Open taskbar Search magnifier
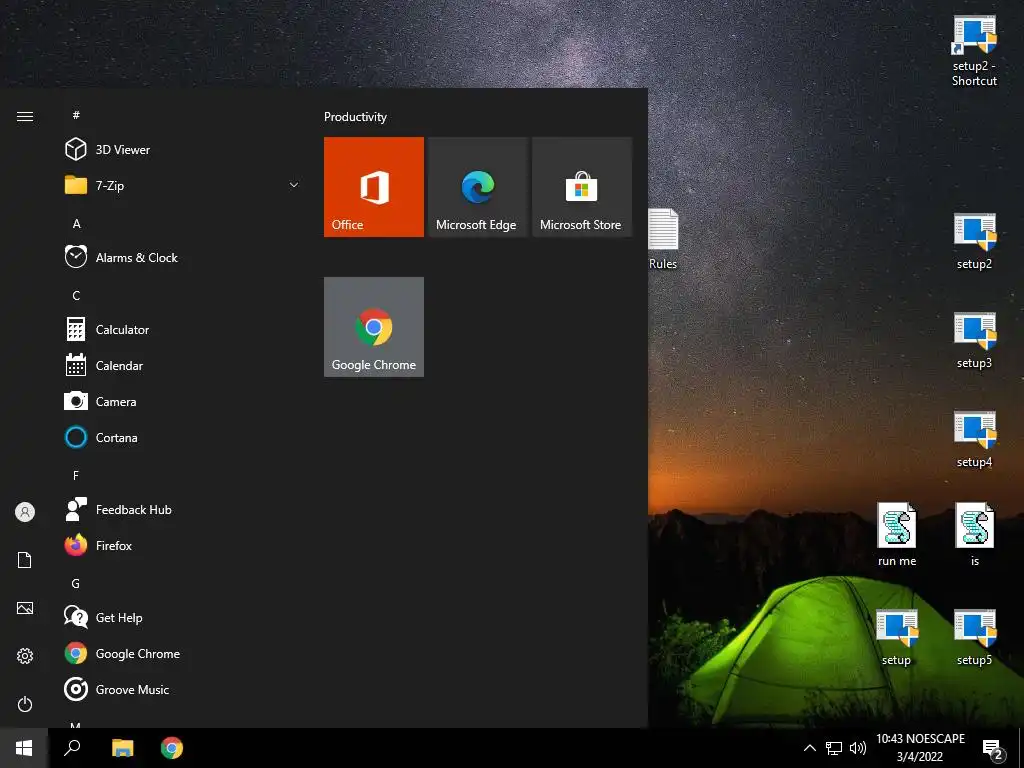This screenshot has width=1024, height=768. pos(72,748)
